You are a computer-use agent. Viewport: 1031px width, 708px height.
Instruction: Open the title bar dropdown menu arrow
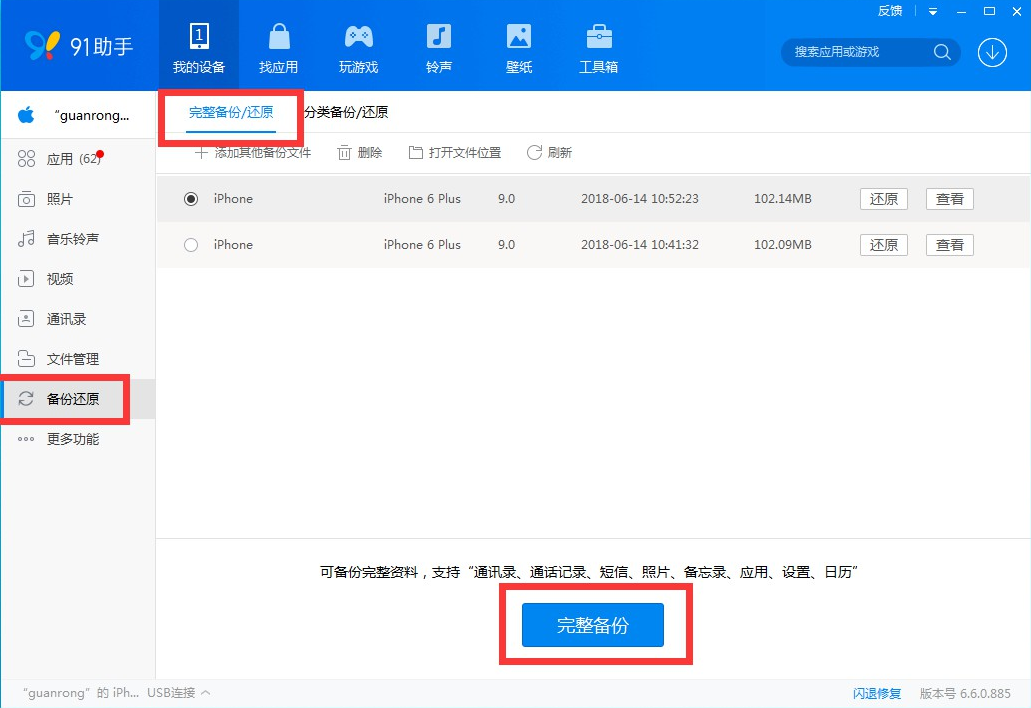[x=932, y=11]
